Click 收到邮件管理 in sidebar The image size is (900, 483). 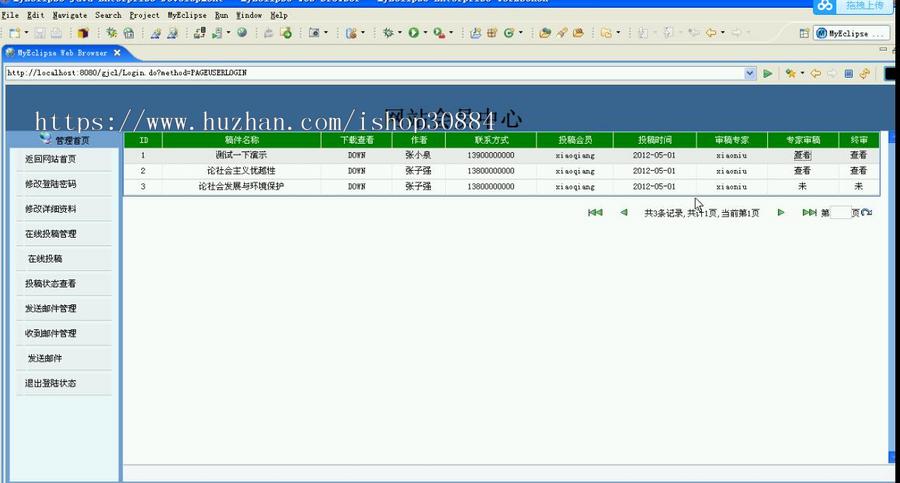(x=51, y=333)
